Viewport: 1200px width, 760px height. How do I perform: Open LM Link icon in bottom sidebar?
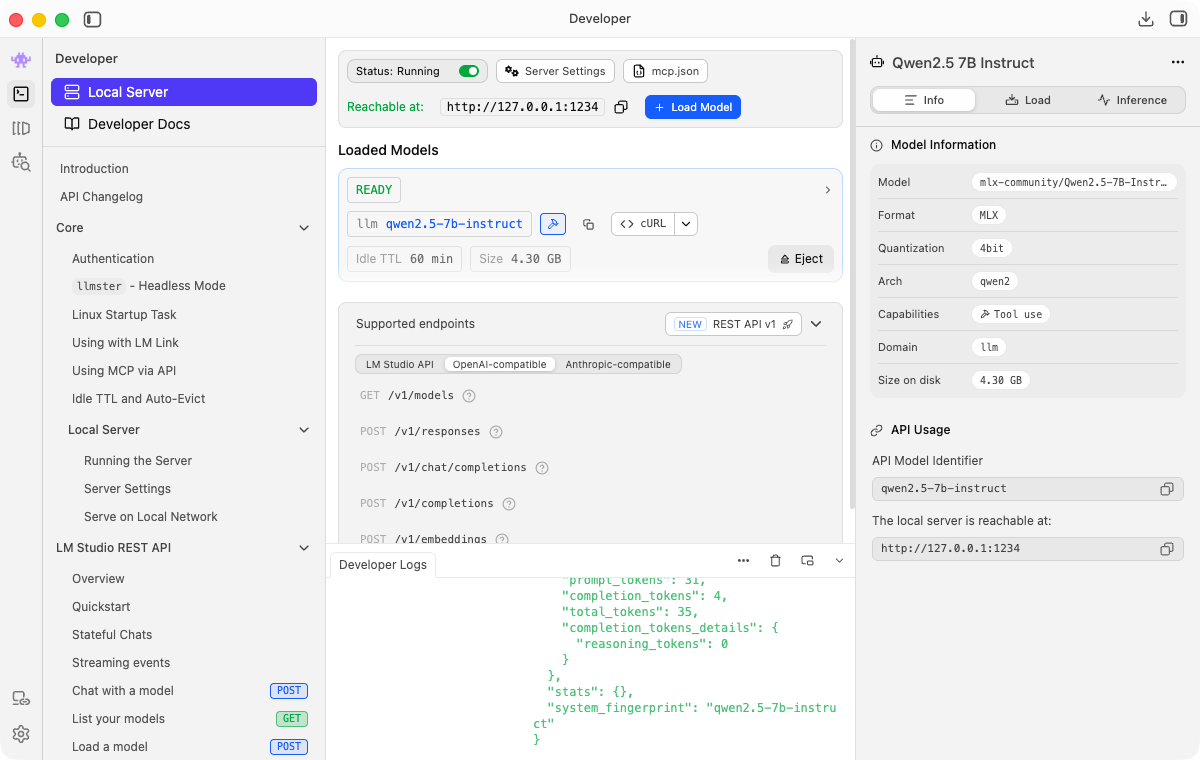21,699
